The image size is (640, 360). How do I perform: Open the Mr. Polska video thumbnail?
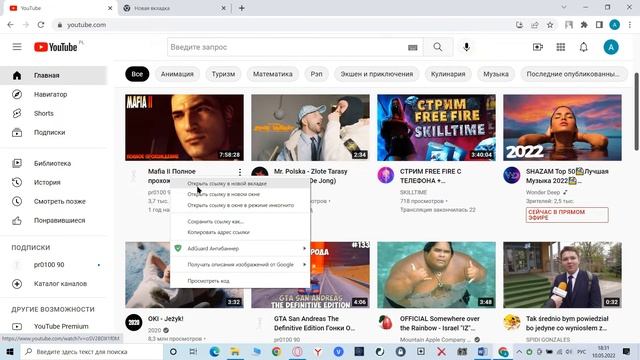tap(311, 128)
